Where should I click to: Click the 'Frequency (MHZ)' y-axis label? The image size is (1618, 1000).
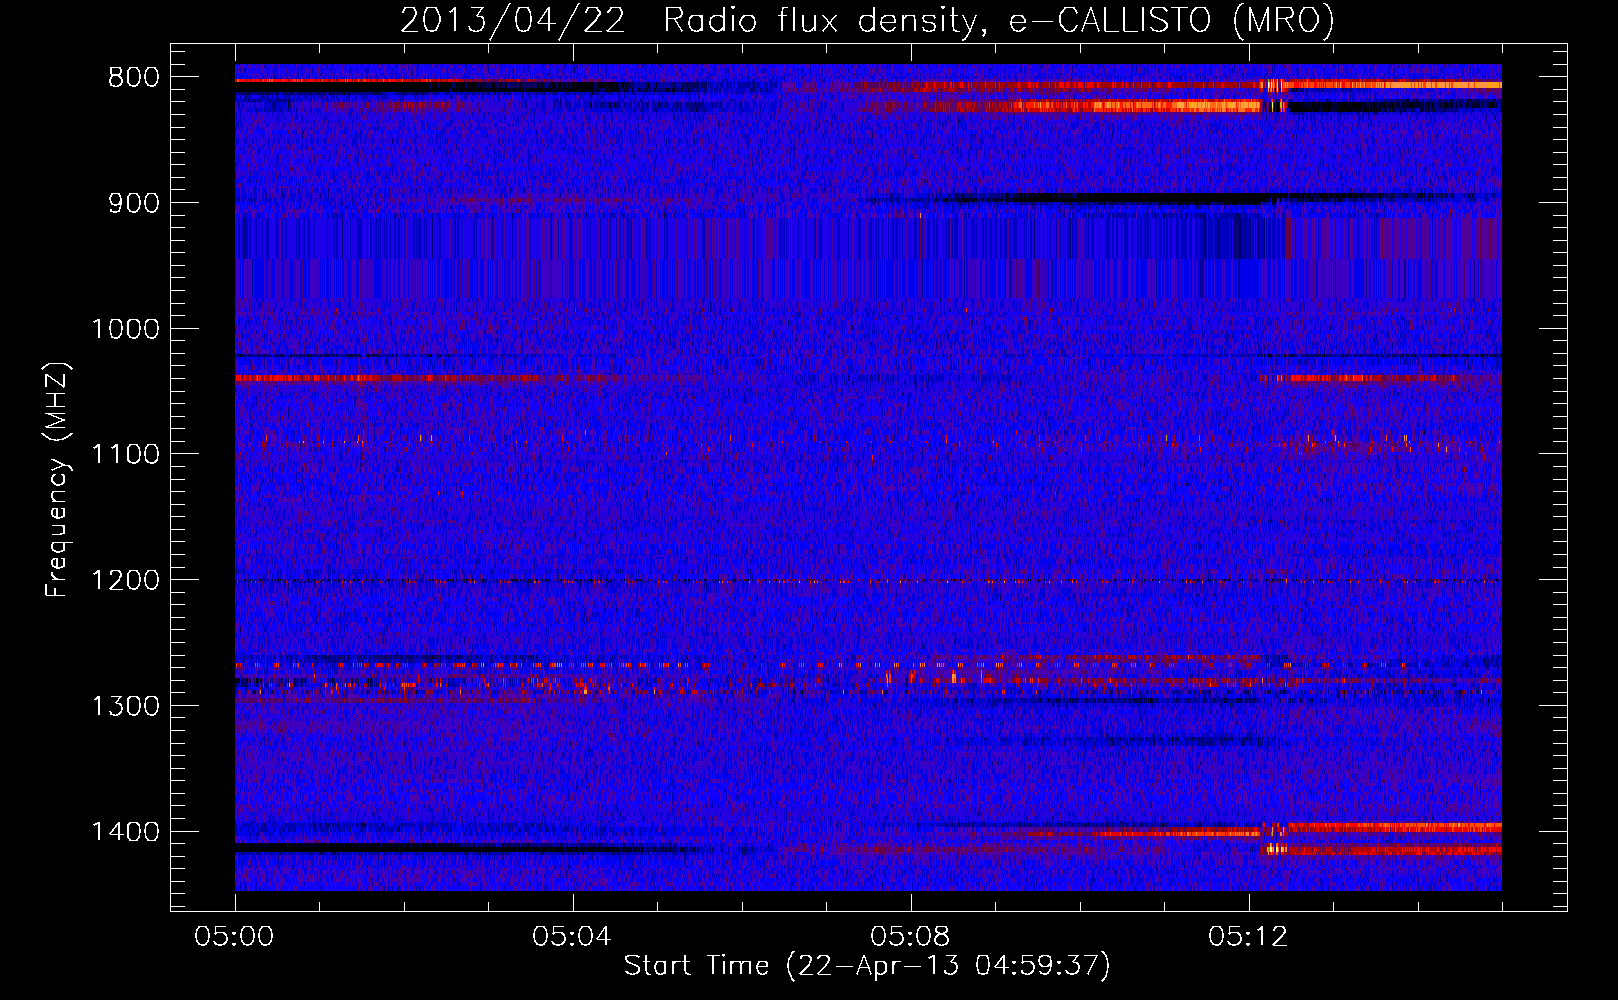pos(58,480)
